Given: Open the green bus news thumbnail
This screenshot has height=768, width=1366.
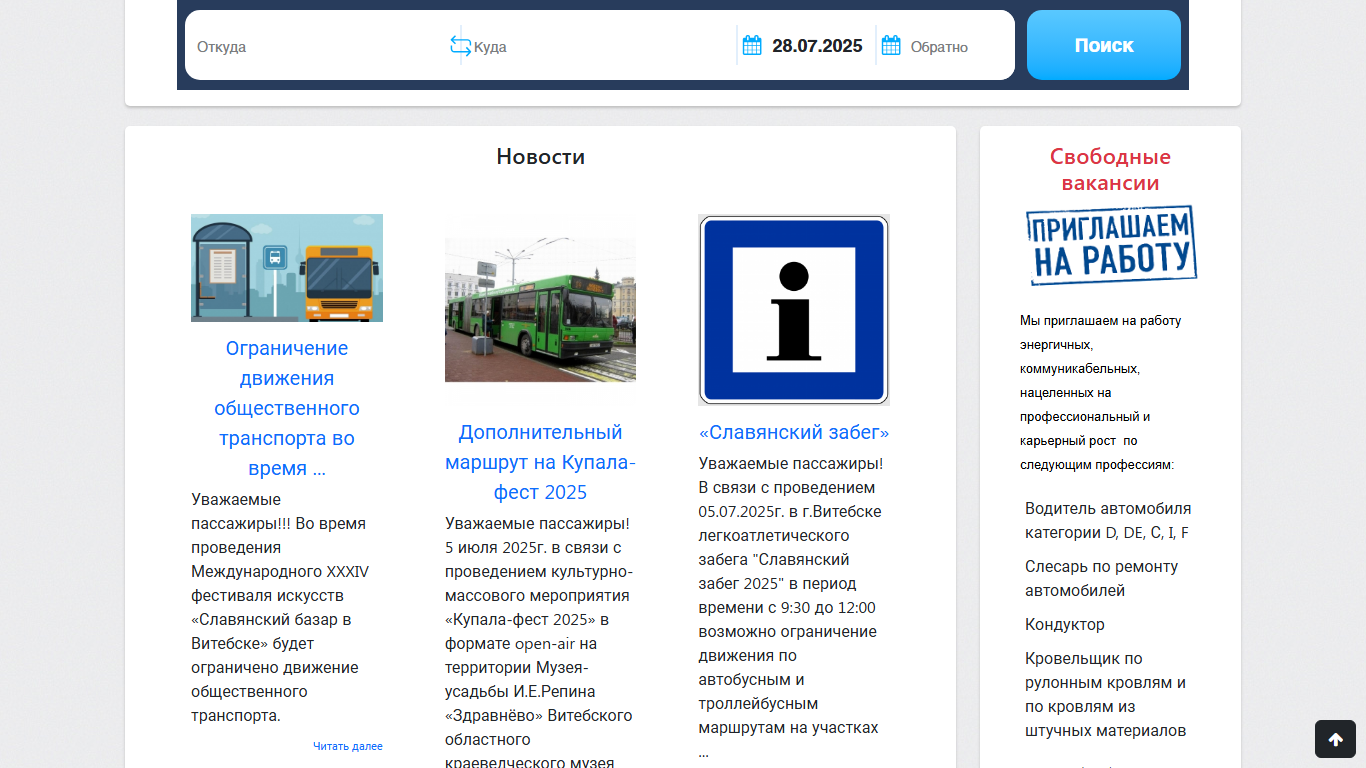Looking at the screenshot, I should (x=540, y=310).
